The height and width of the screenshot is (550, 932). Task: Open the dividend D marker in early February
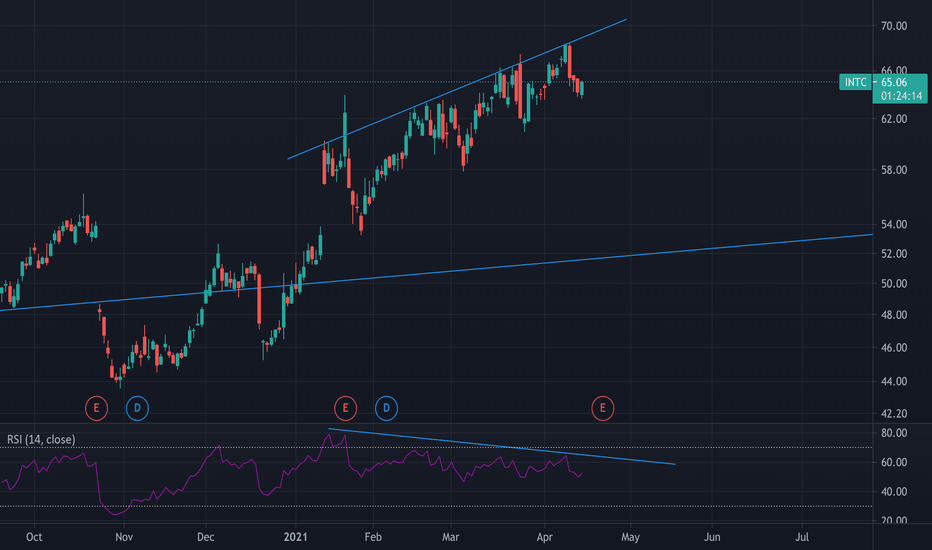click(386, 408)
